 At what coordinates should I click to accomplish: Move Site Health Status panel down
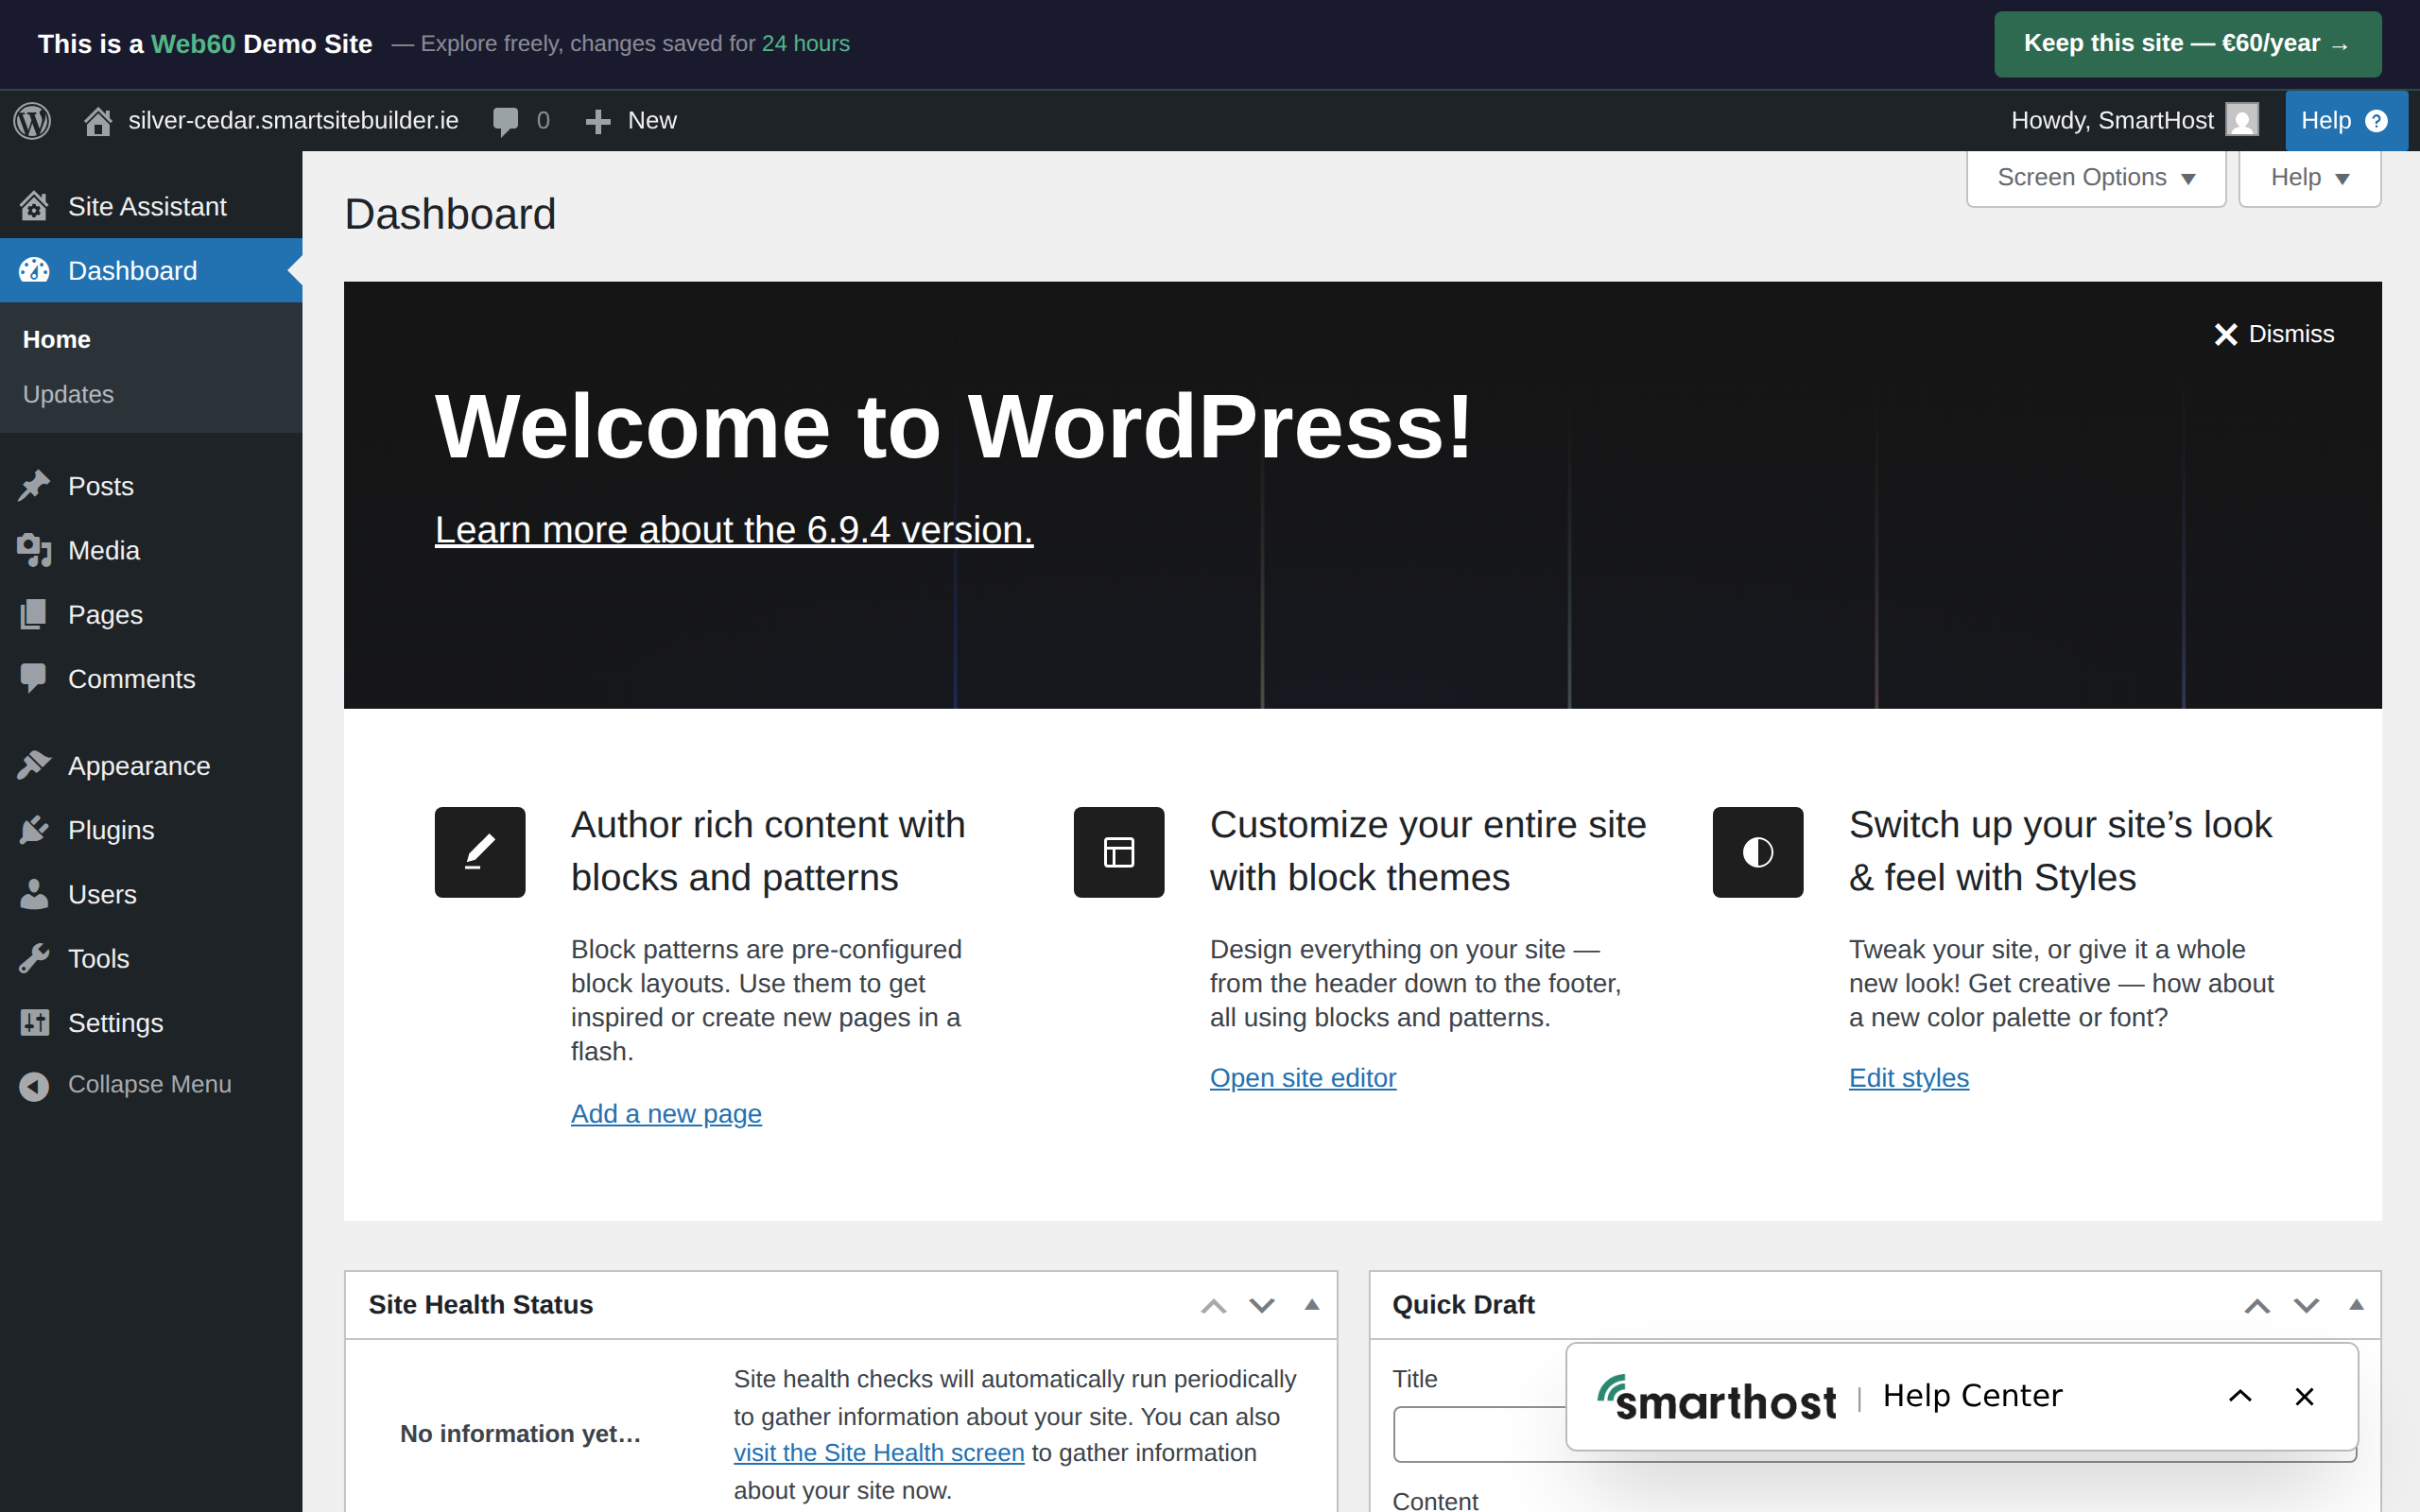1262,1306
